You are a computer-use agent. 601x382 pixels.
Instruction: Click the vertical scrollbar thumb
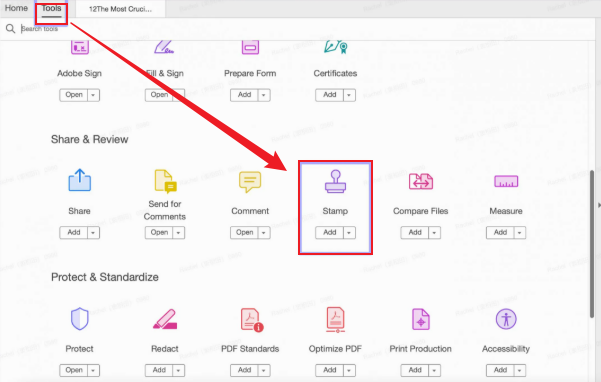coord(593,244)
